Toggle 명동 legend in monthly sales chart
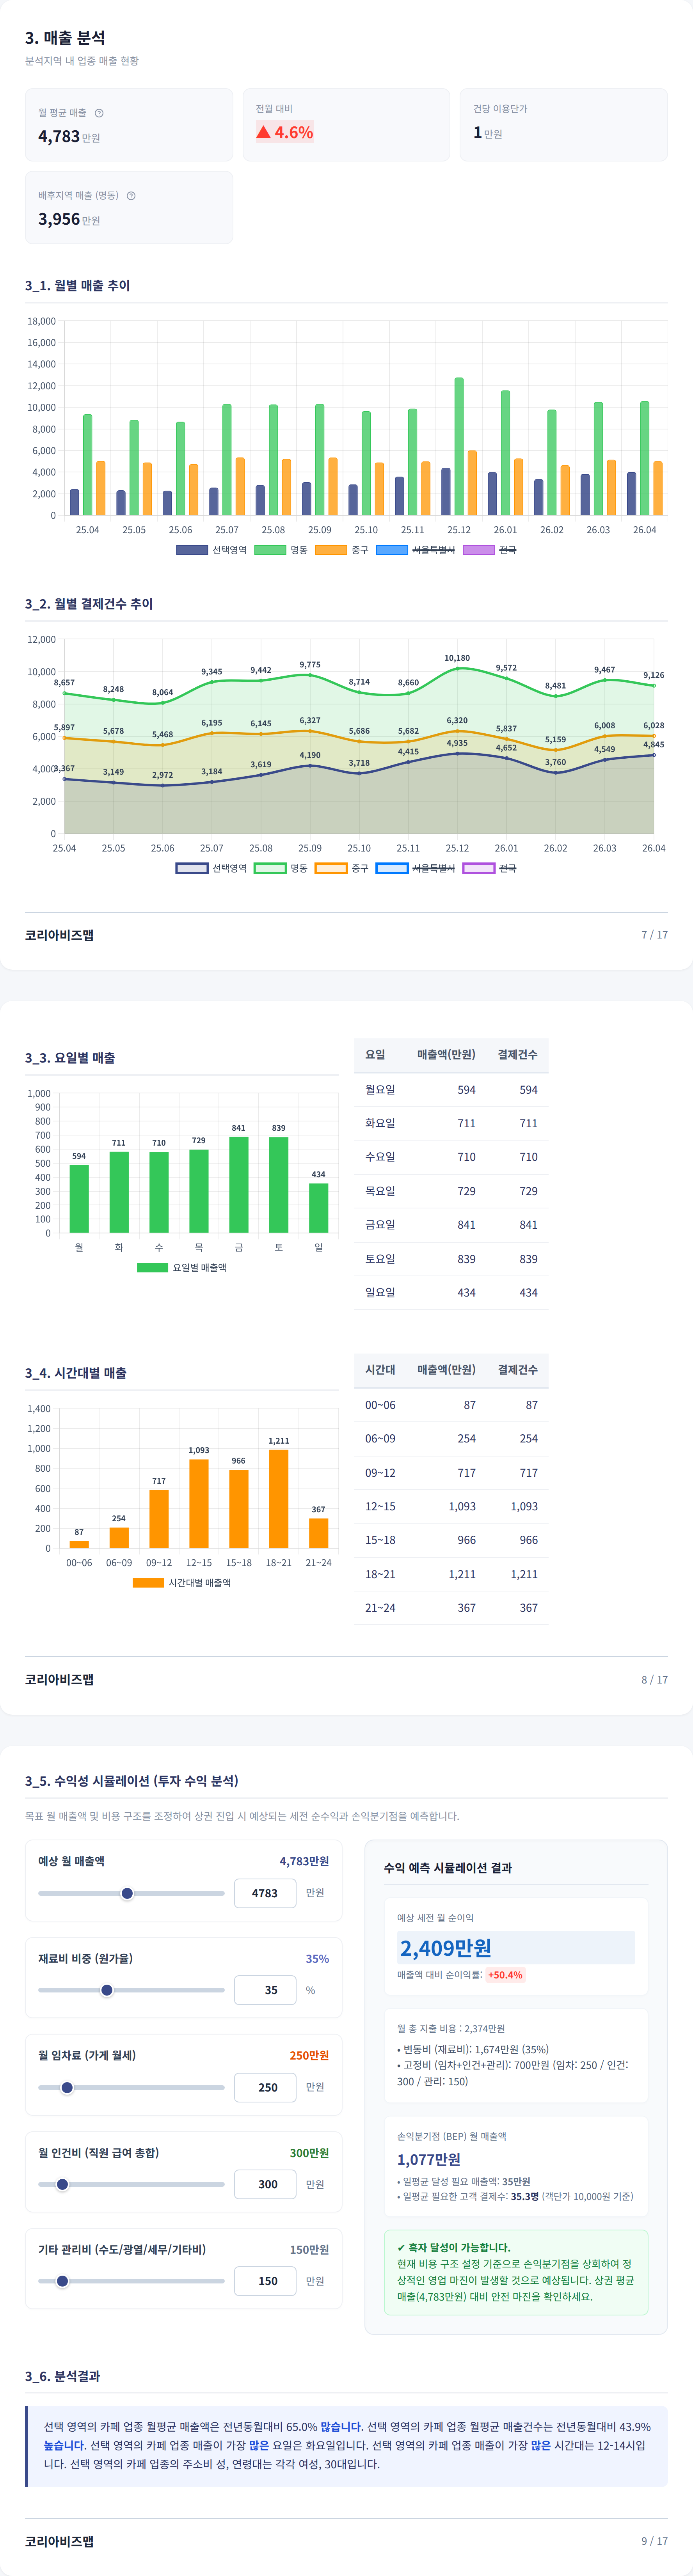 pyautogui.click(x=281, y=550)
